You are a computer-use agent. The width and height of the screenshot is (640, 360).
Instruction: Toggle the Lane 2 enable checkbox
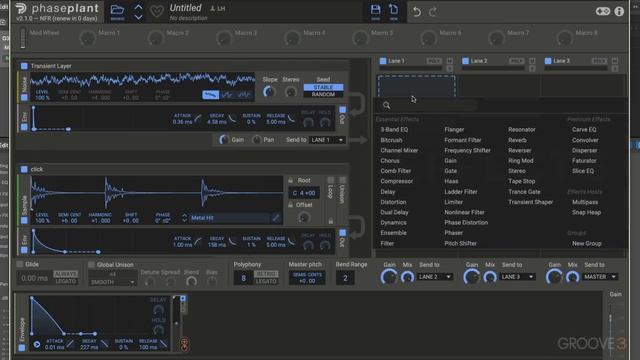pos(465,61)
